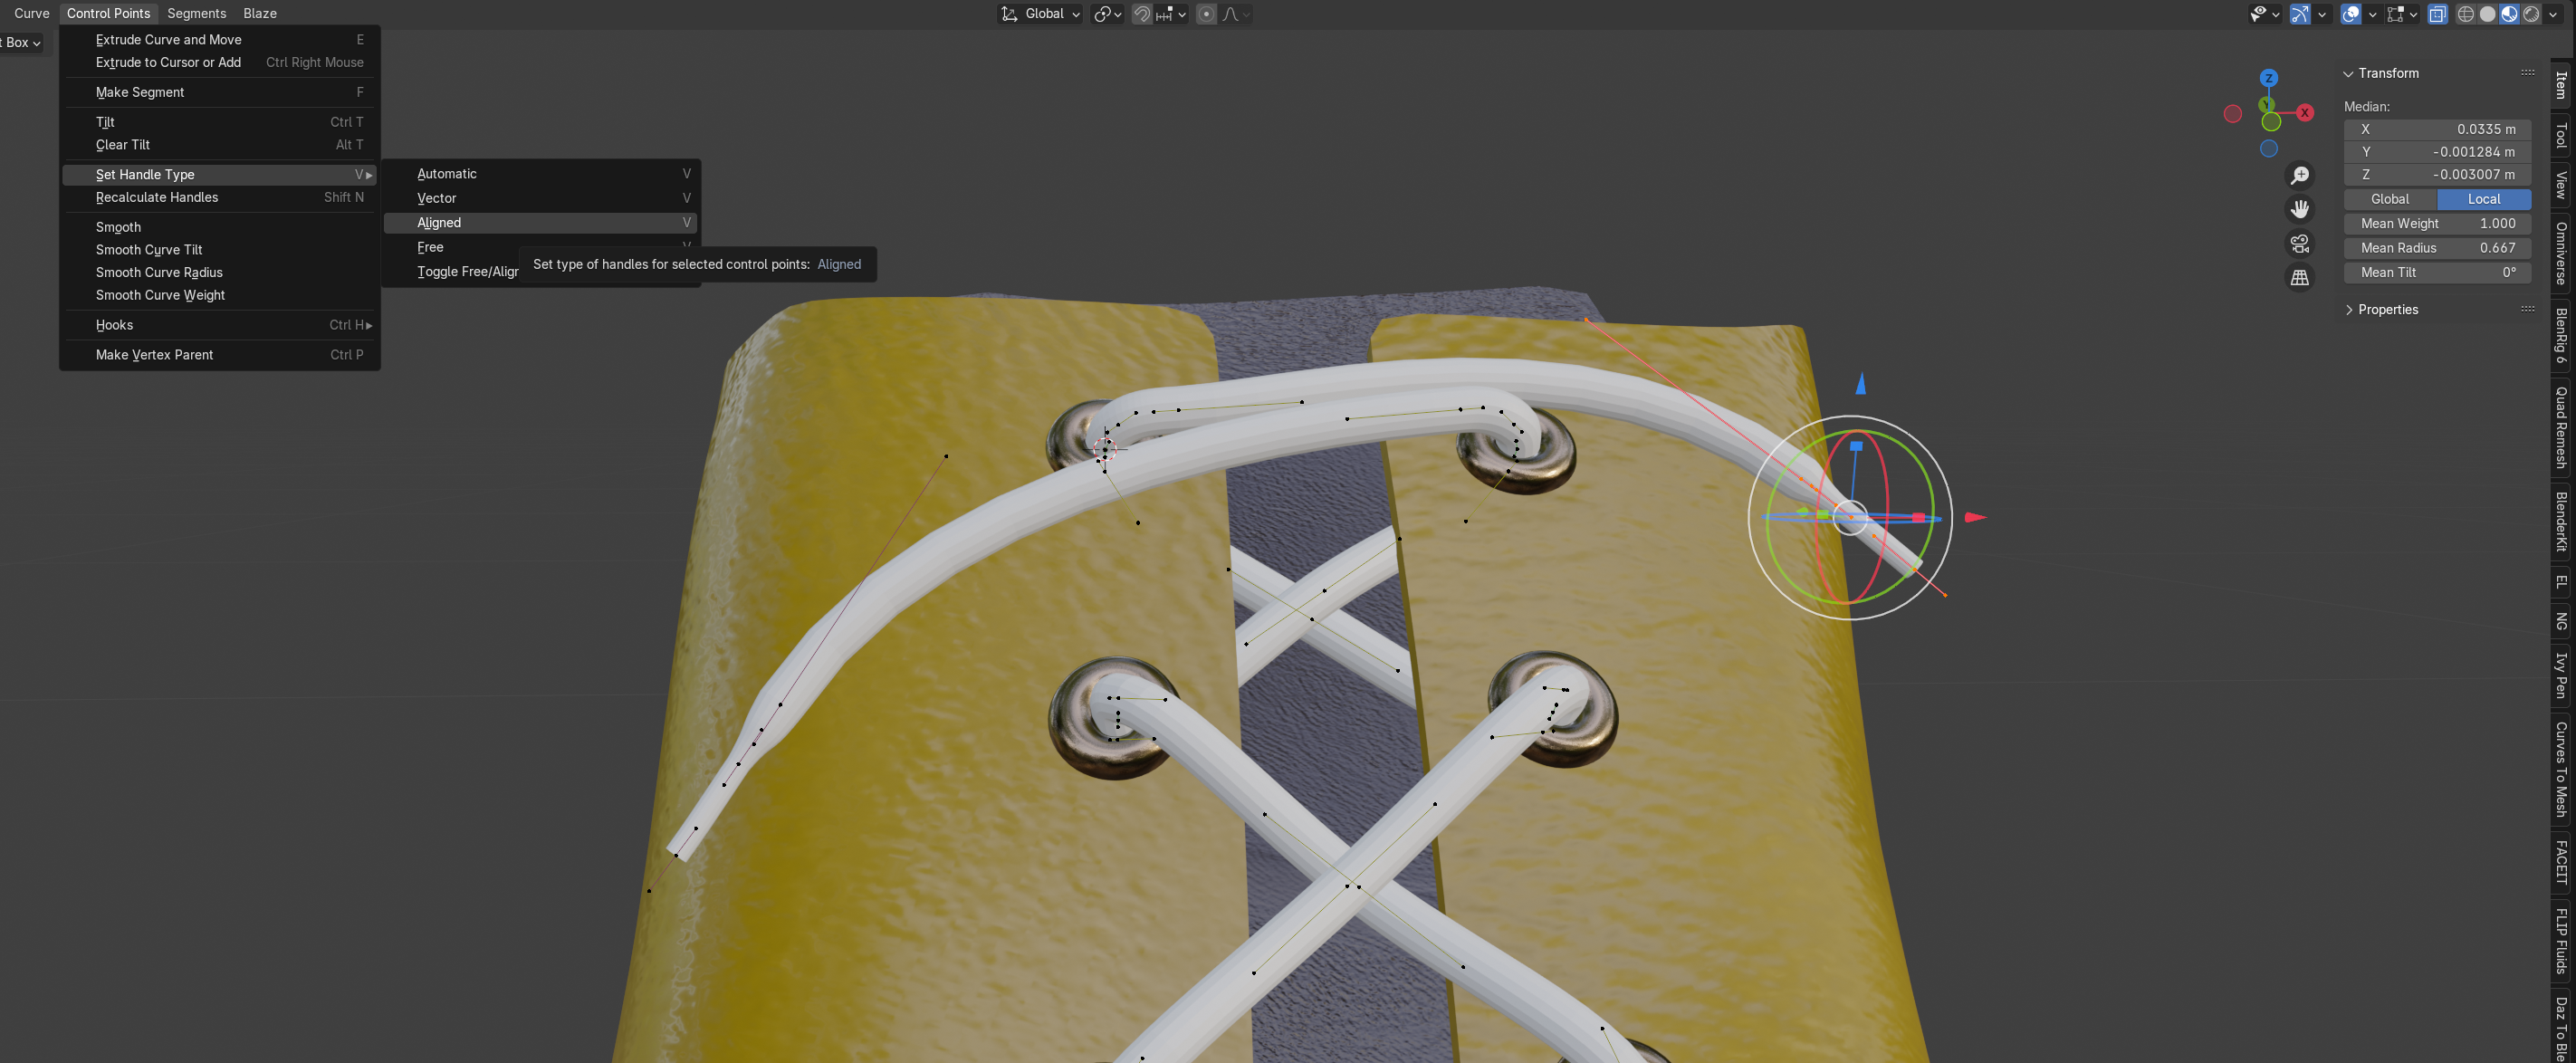Select wireframe viewport shading
Screen dimensions: 2576x1063
pos(2466,14)
